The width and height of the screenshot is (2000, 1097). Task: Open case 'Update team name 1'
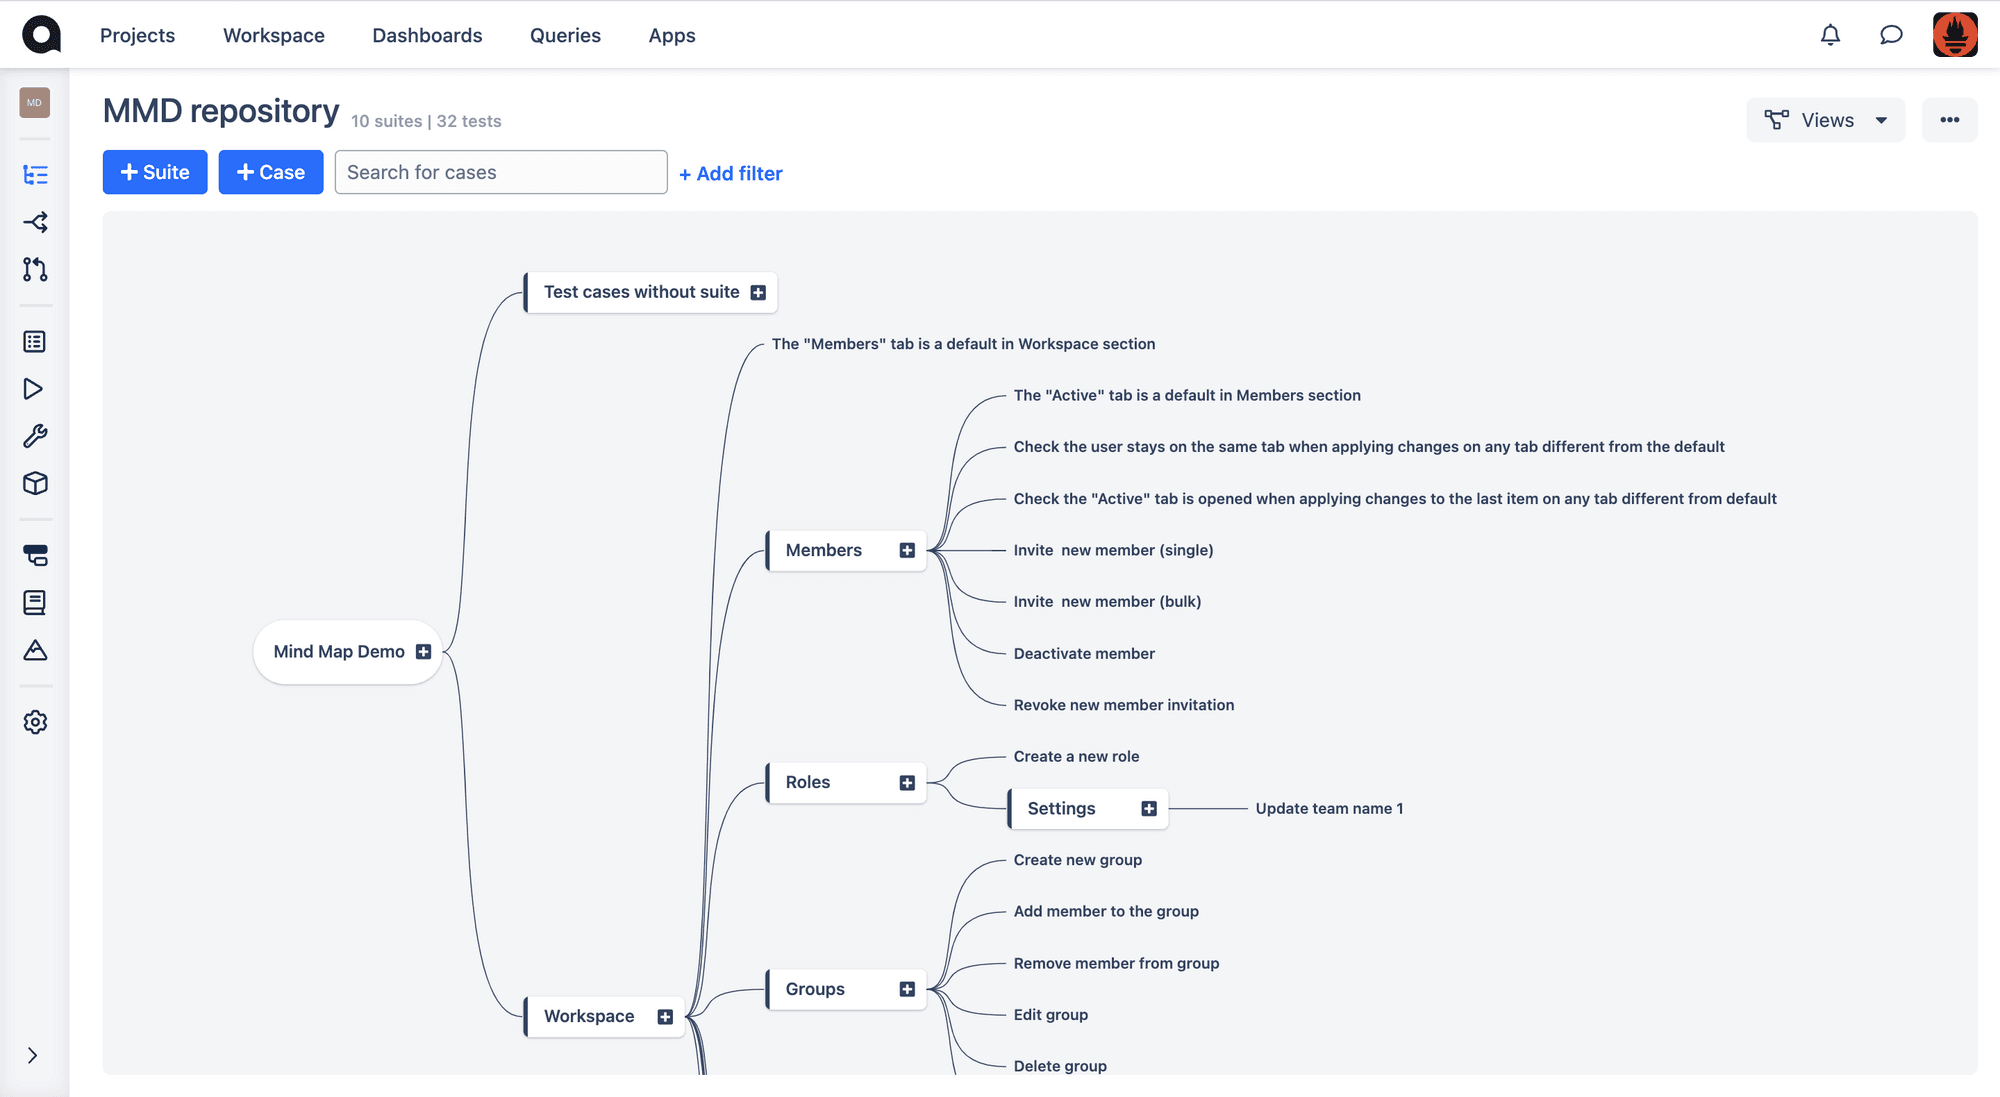pos(1329,809)
